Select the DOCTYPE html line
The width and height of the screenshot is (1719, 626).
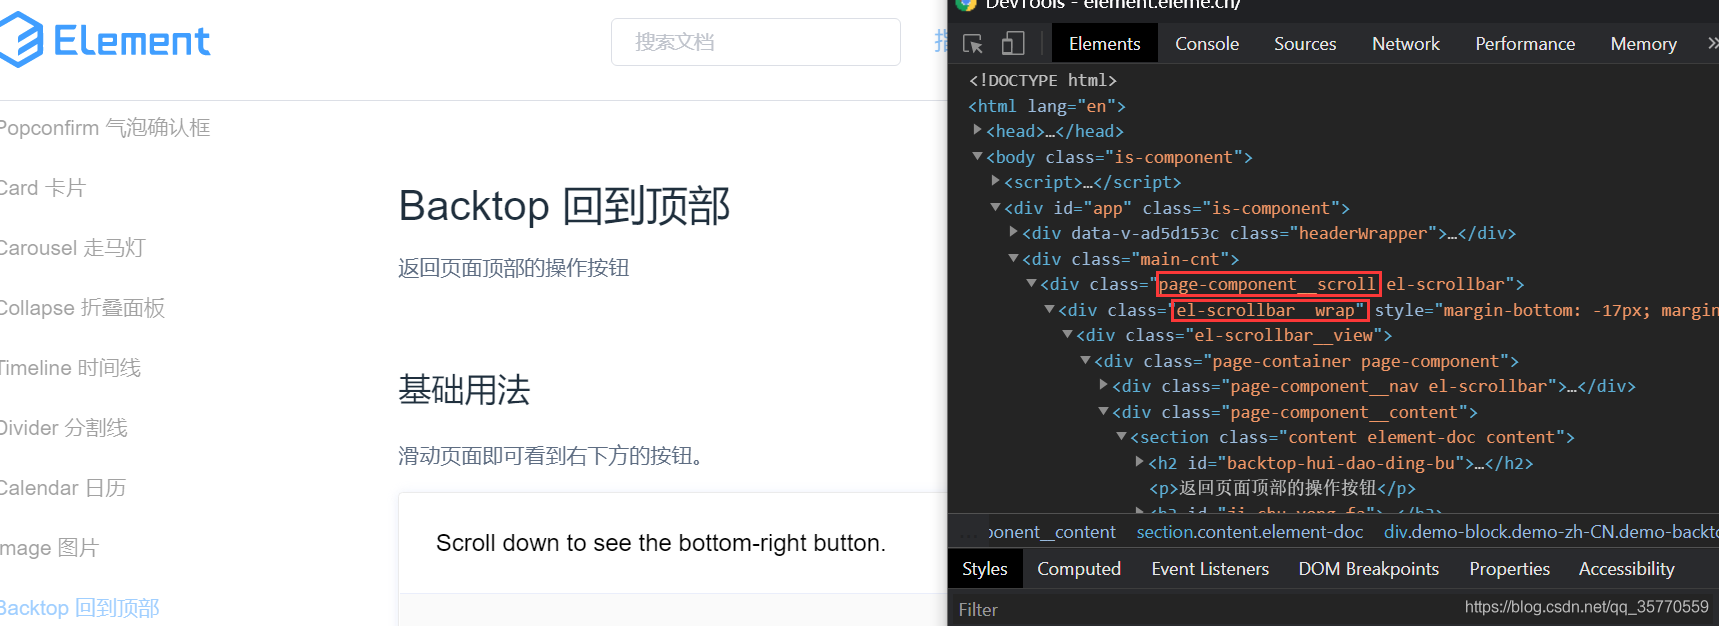1043,80
